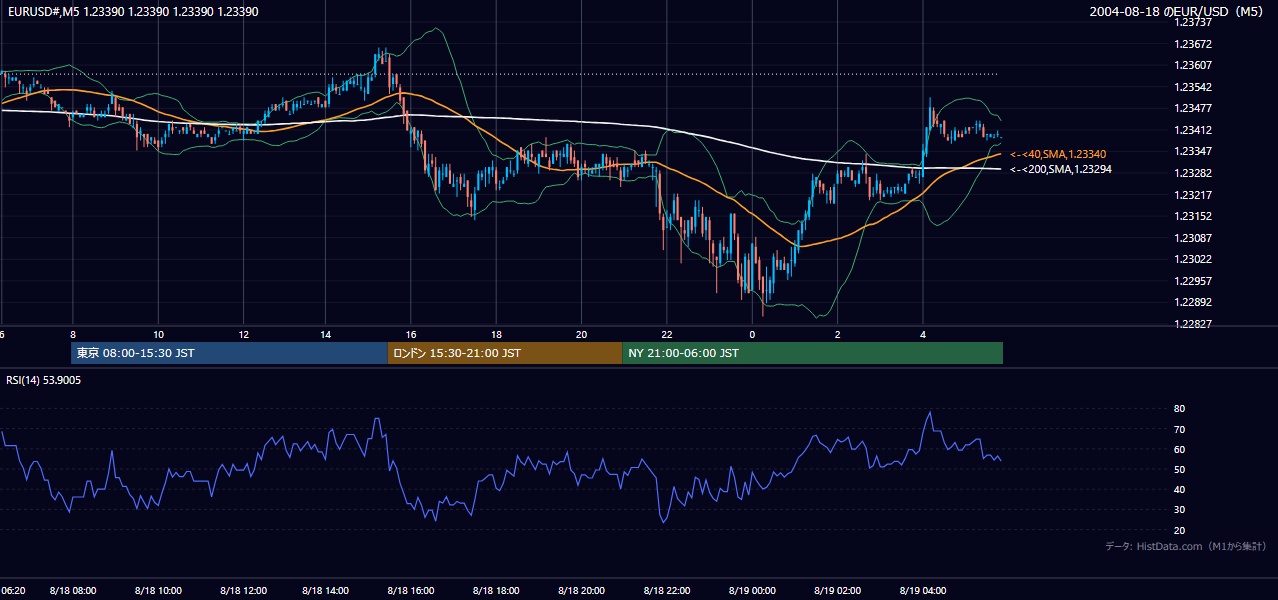1278x600 pixels.
Task: Click price level 1.23607 on axis
Action: pyautogui.click(x=1195, y=65)
